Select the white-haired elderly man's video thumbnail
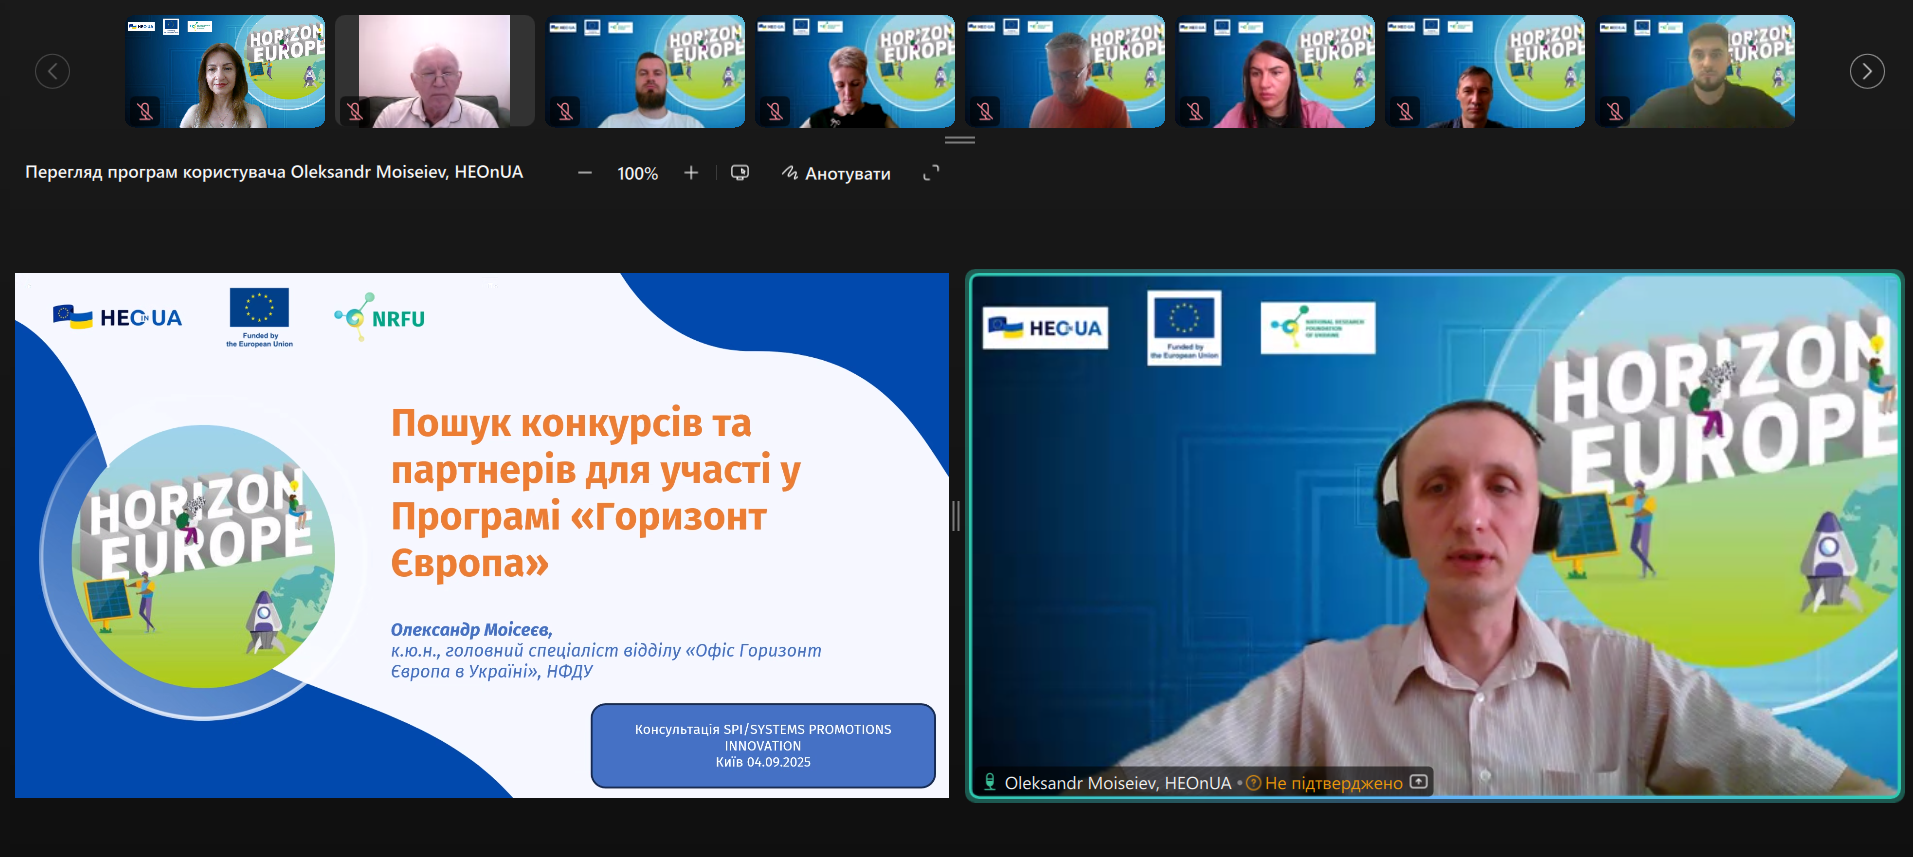This screenshot has width=1913, height=857. [435, 71]
